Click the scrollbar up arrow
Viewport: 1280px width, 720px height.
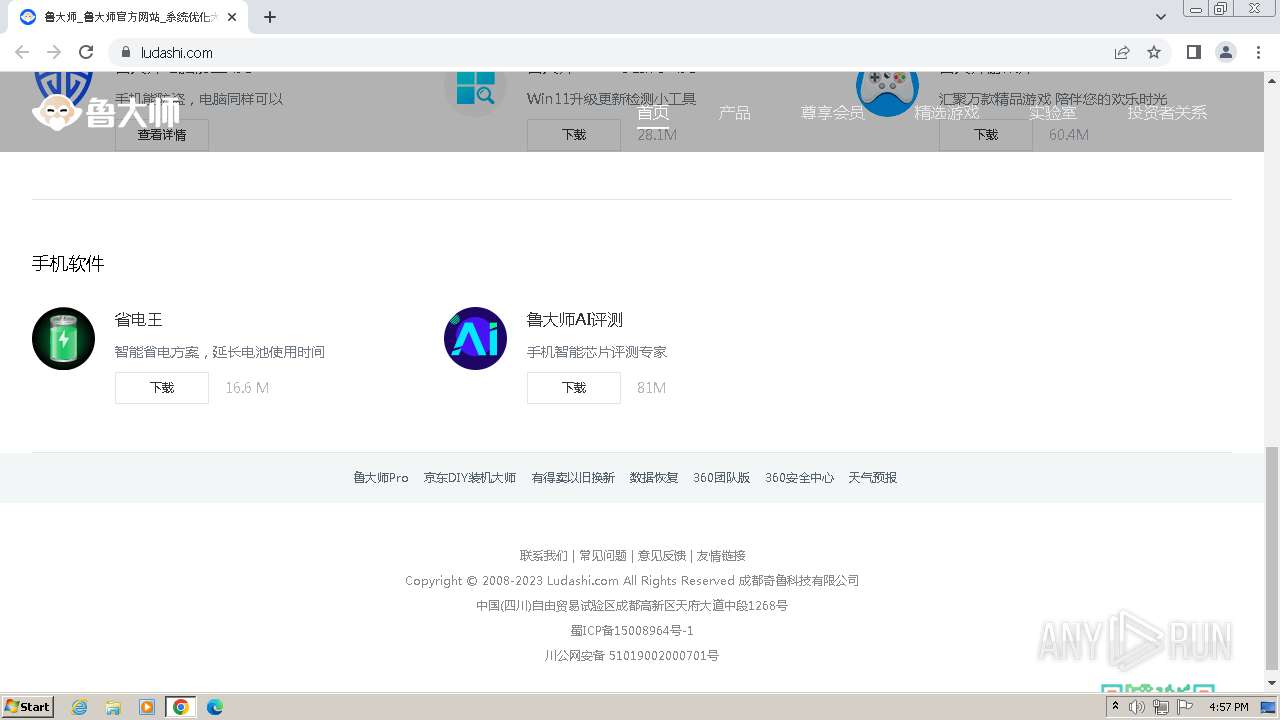pyautogui.click(x=1272, y=79)
